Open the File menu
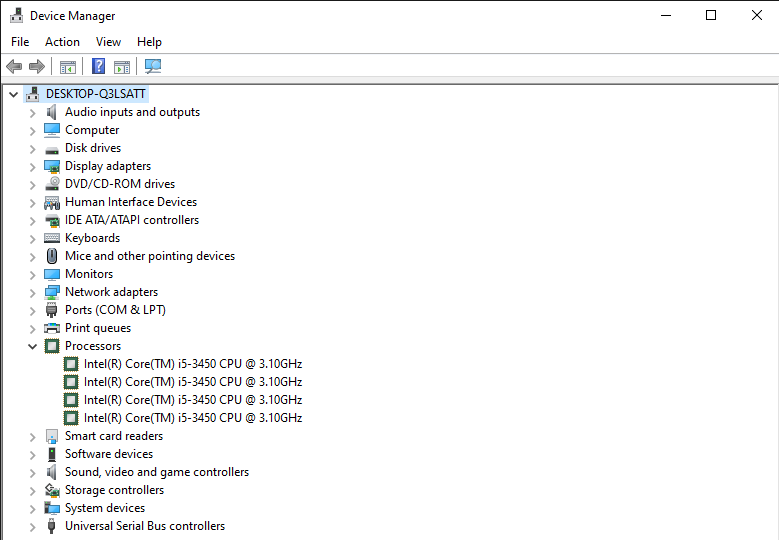Screen dimensions: 779x540 pyautogui.click(x=20, y=42)
